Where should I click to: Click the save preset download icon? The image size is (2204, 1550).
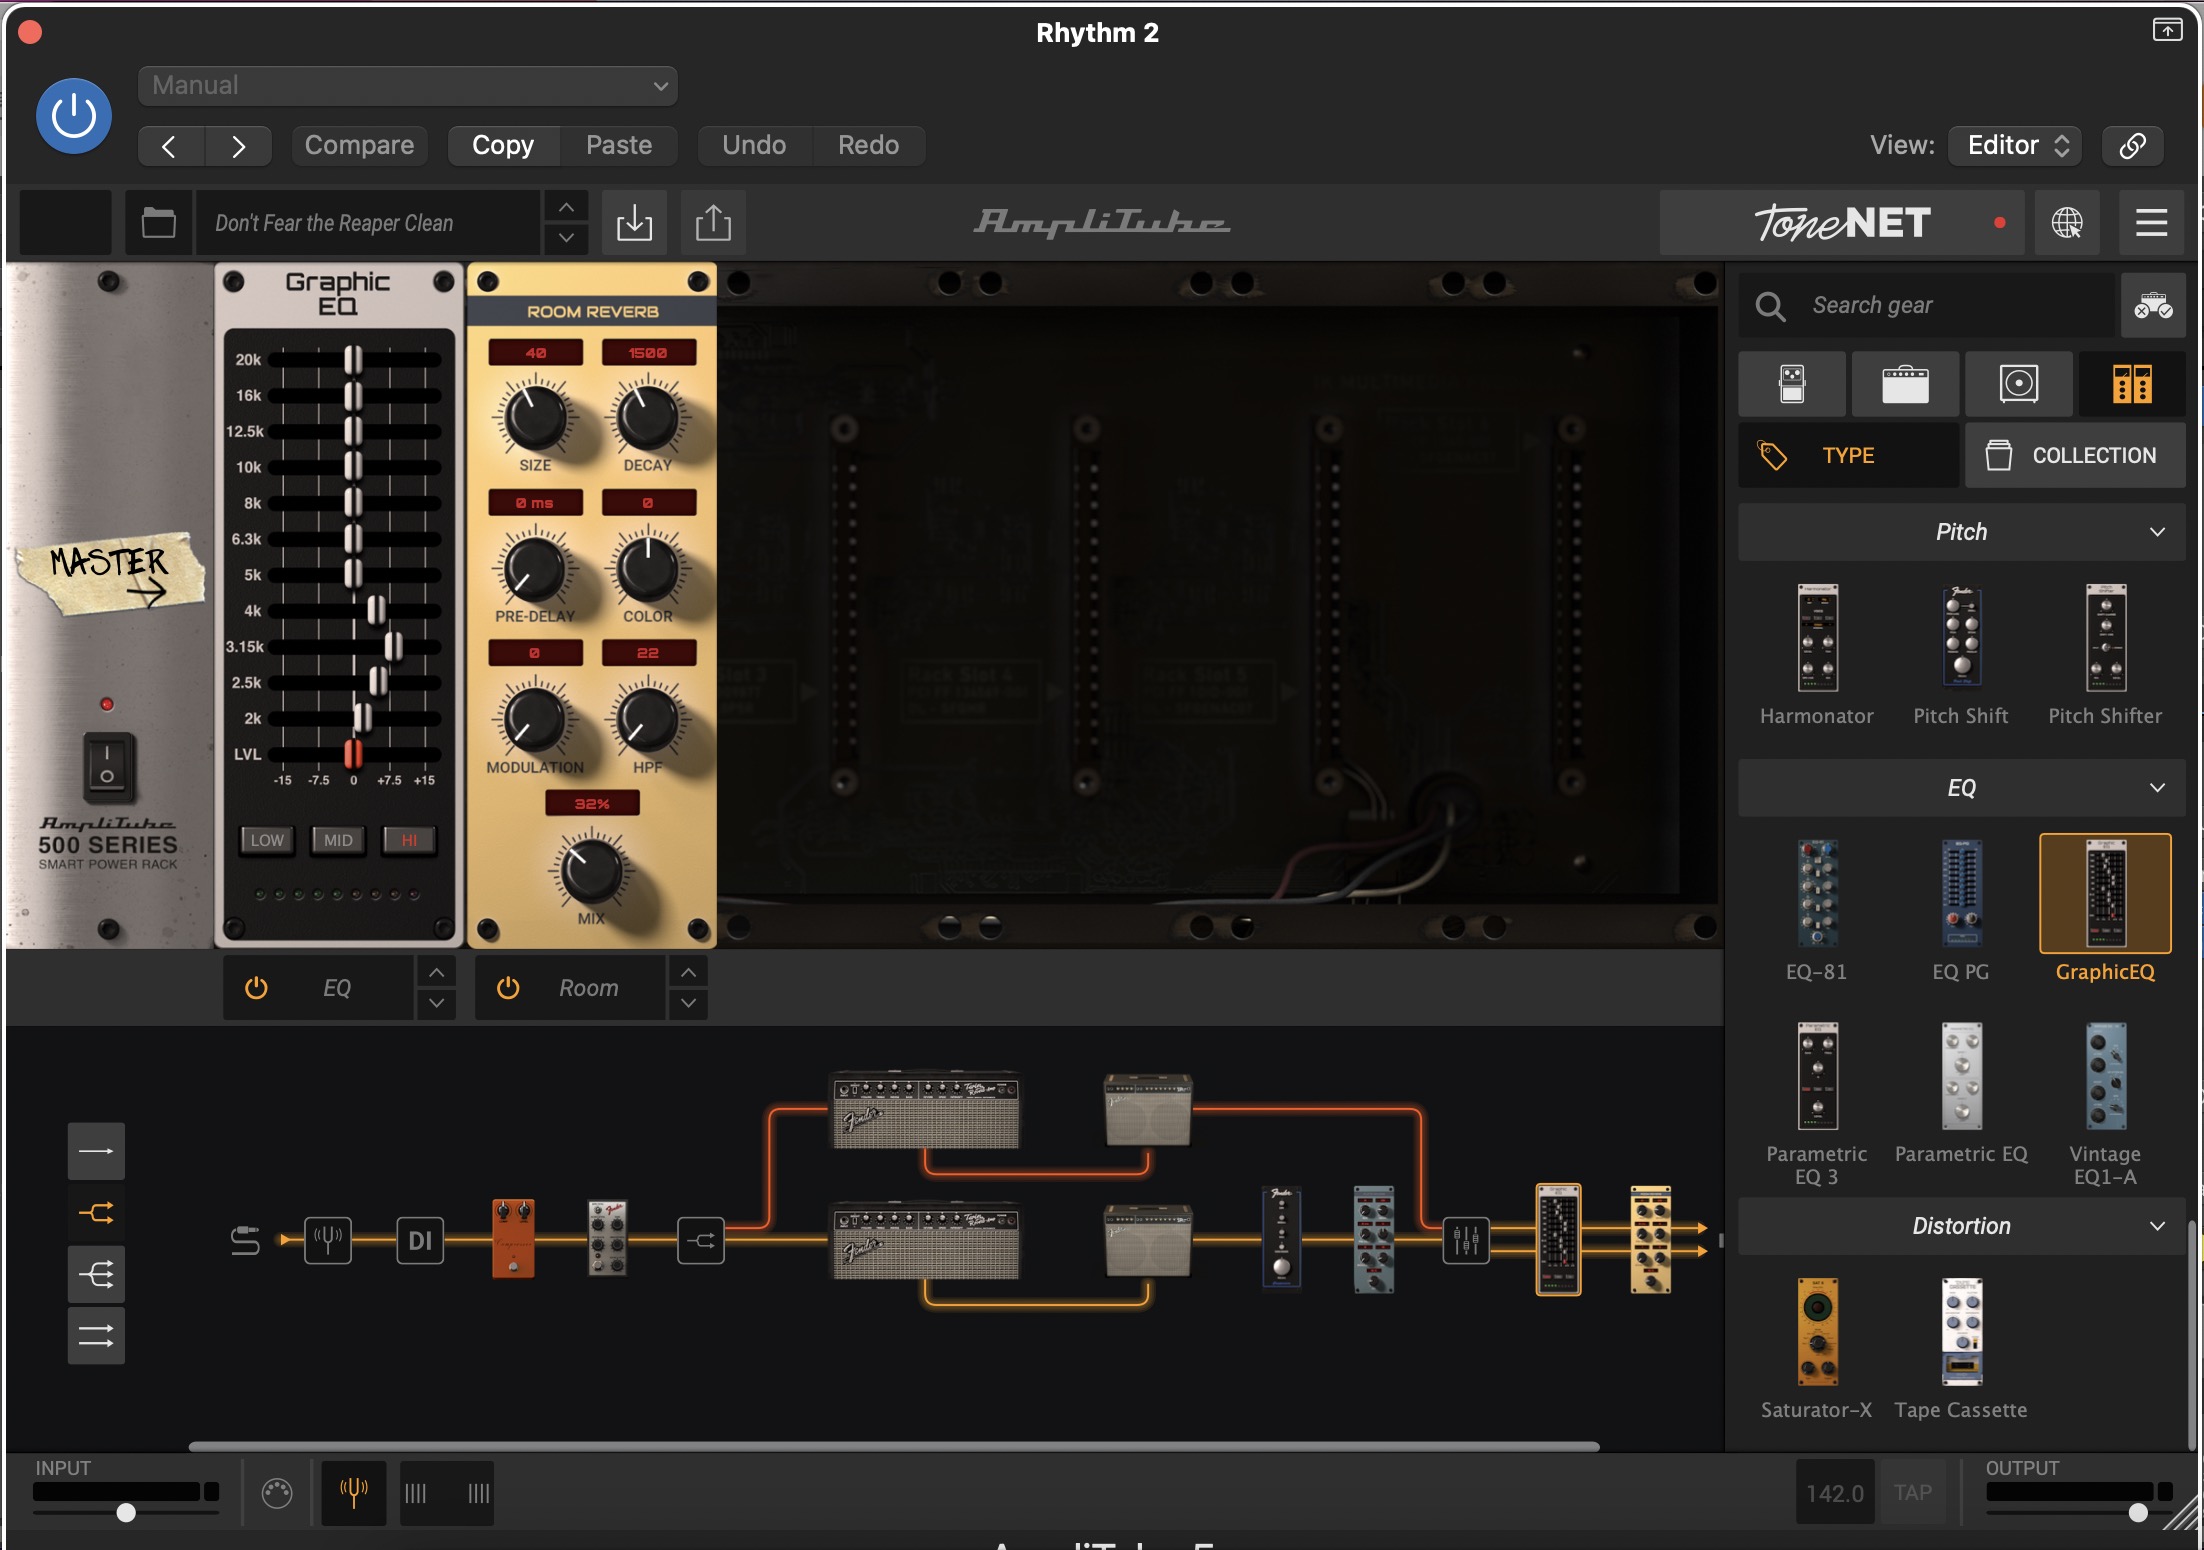point(634,222)
